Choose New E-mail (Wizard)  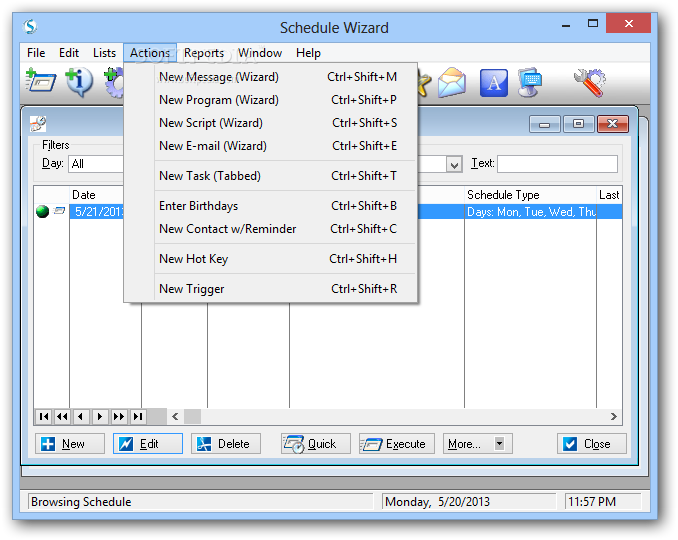pos(271,146)
